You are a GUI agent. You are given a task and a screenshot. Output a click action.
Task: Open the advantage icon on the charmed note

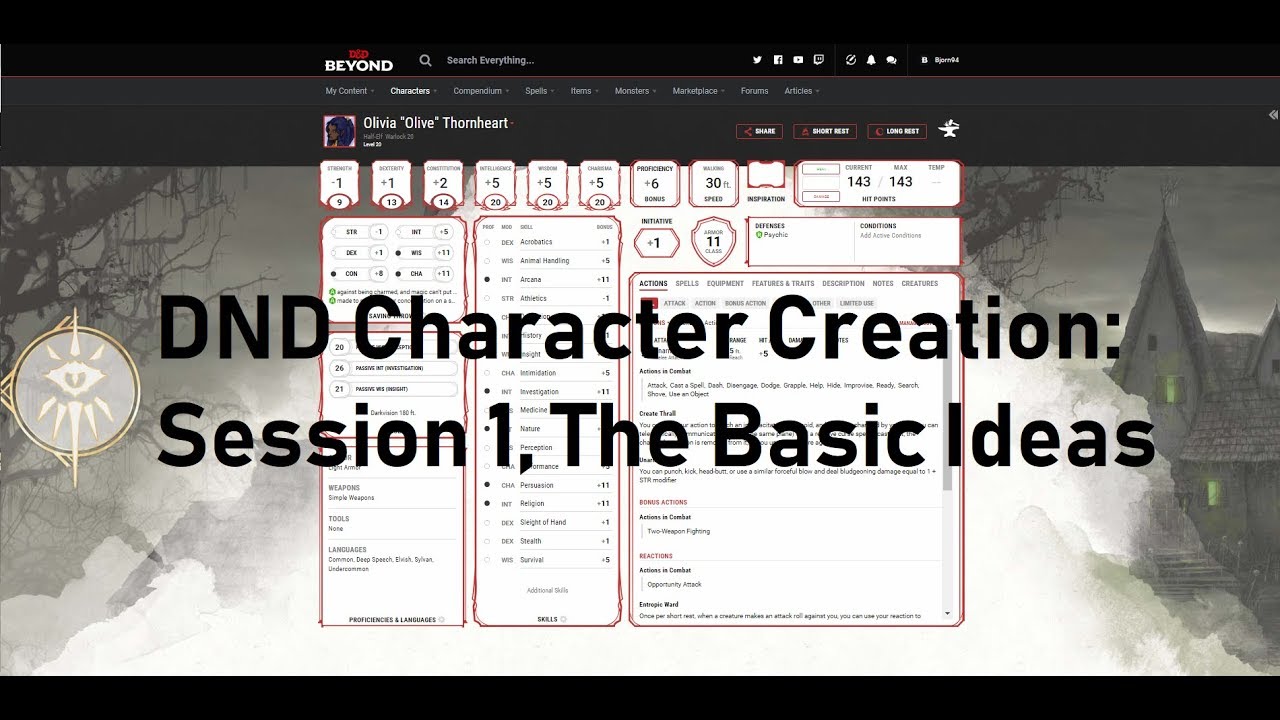pos(332,292)
